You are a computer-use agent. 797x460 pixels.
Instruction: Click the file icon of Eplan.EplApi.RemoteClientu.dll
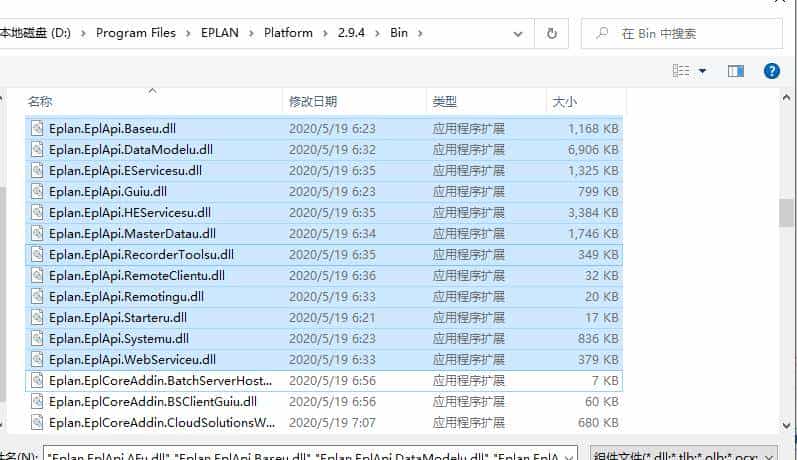point(37,275)
